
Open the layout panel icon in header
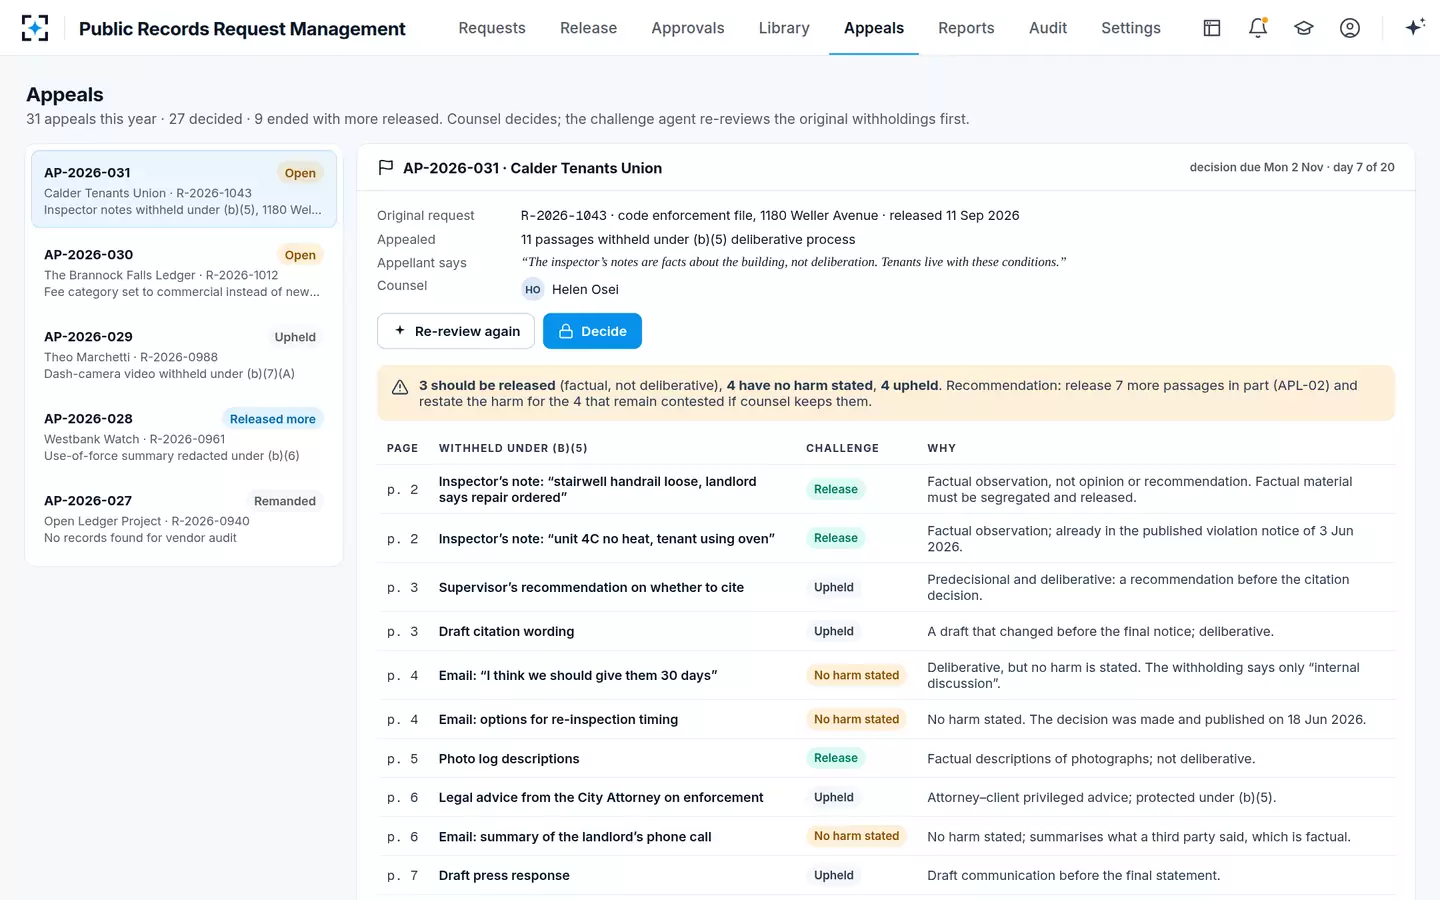[x=1212, y=28]
